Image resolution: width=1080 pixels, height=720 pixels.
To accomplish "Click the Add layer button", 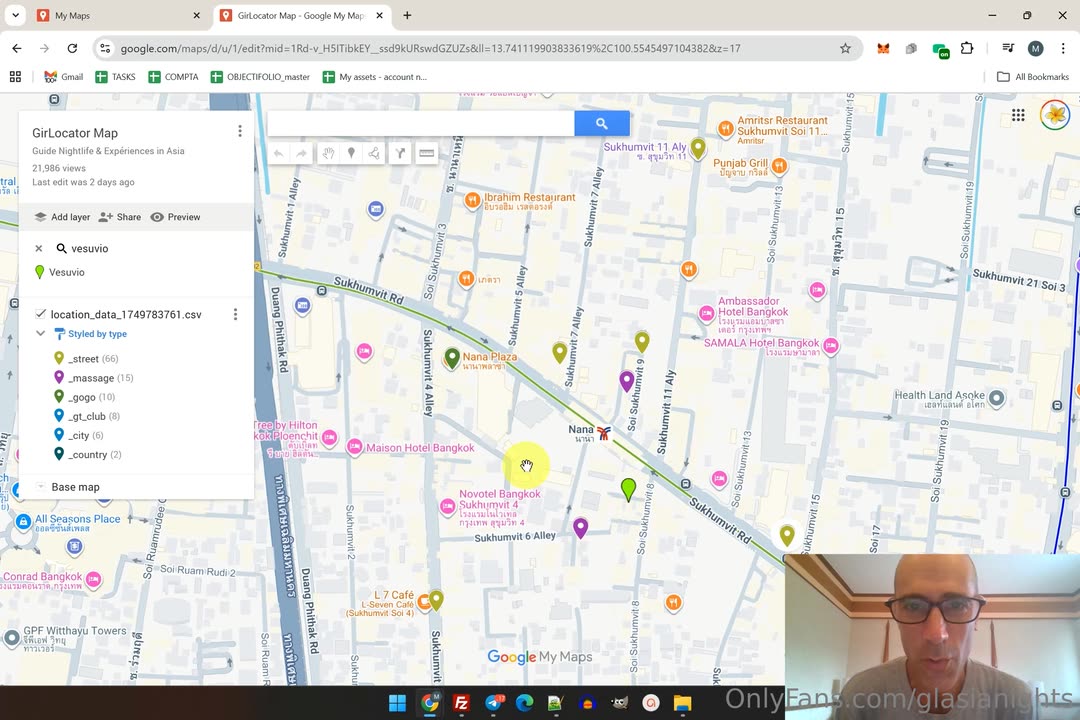I will pyautogui.click(x=62, y=217).
